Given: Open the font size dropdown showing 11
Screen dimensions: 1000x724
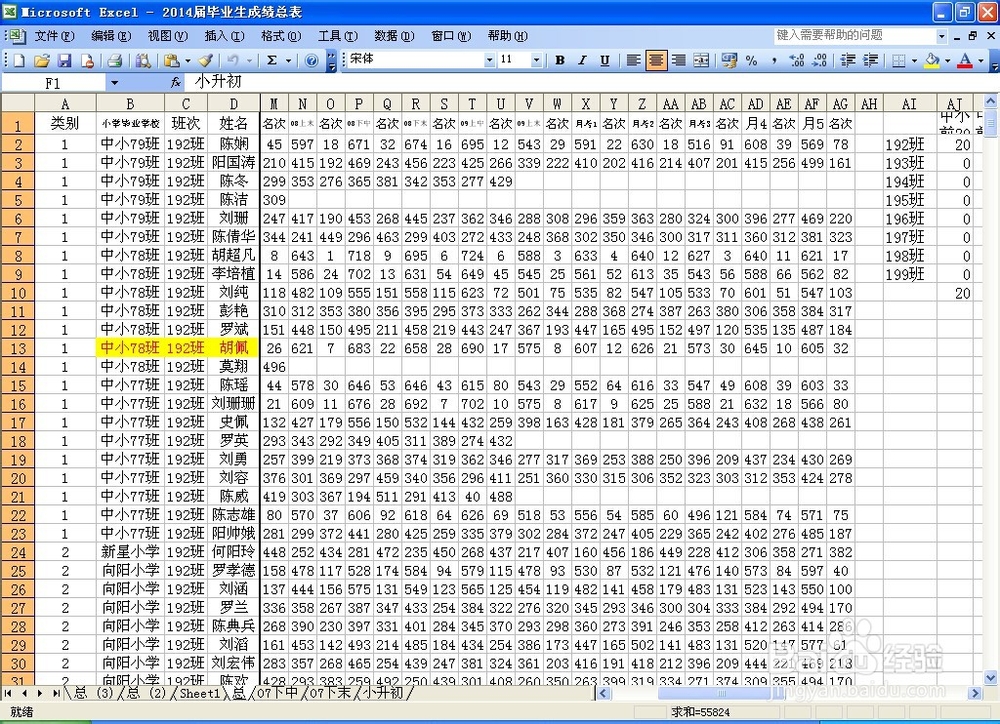Looking at the screenshot, I should pos(536,60).
